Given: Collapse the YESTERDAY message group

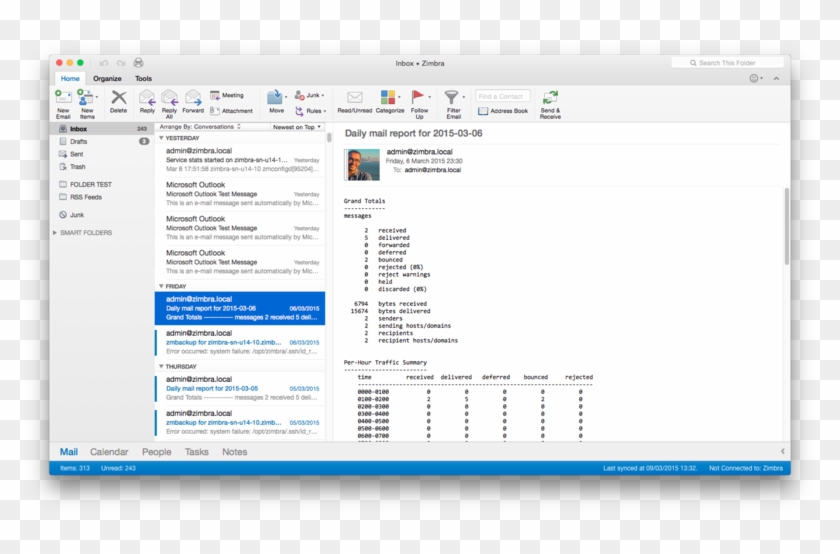Looking at the screenshot, I should pos(161,138).
